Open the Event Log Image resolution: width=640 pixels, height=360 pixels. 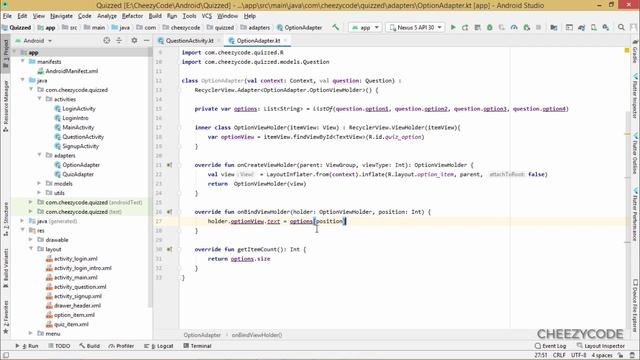[x=550, y=346]
